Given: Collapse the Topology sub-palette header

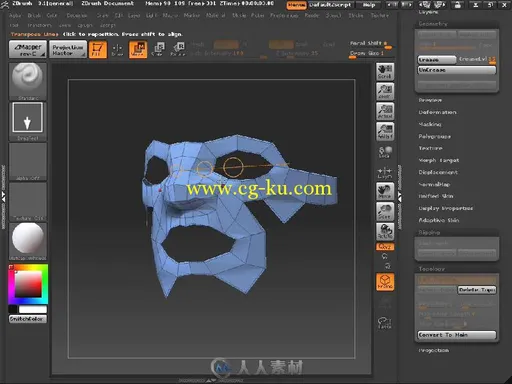Looking at the screenshot, I should (432, 269).
